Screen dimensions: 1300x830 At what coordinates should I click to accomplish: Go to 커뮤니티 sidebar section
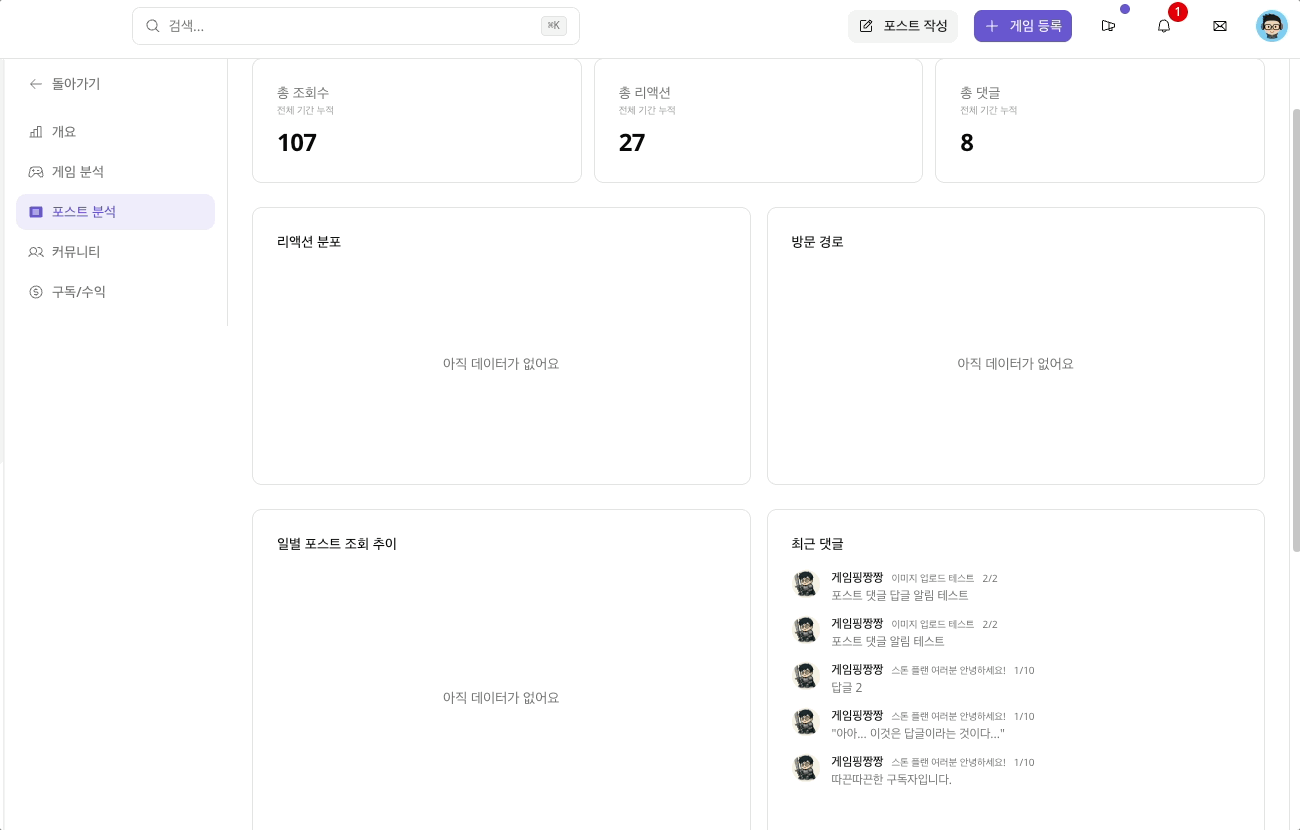coord(76,252)
